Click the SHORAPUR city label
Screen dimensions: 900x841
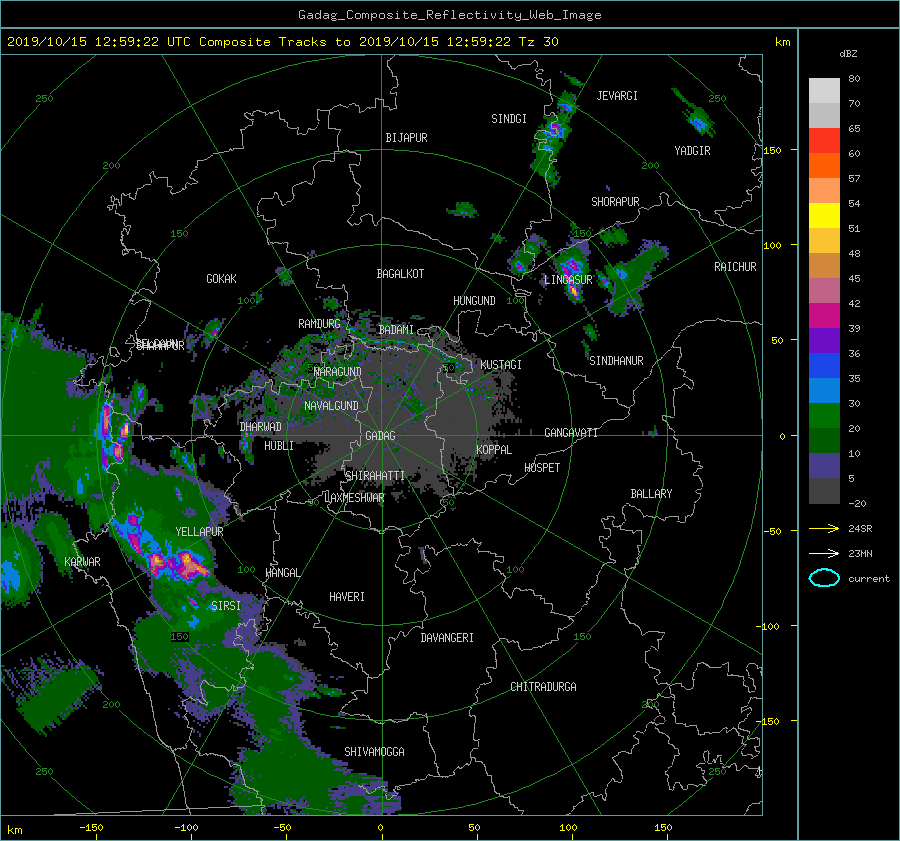(x=615, y=202)
